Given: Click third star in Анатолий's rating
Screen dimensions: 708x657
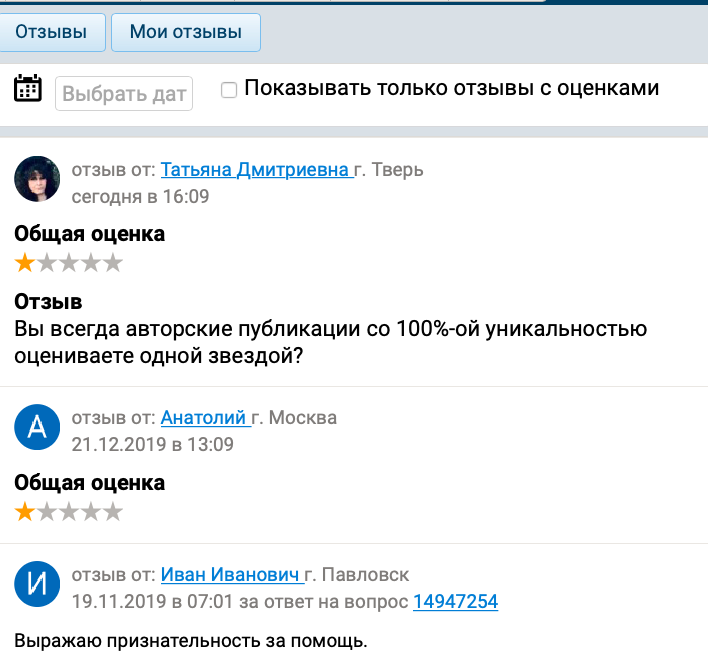Looking at the screenshot, I should click(x=69, y=512).
